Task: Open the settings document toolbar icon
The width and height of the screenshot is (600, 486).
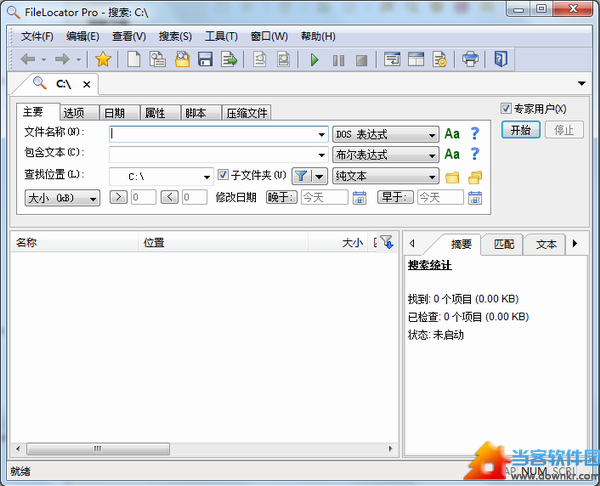Action: pos(439,59)
